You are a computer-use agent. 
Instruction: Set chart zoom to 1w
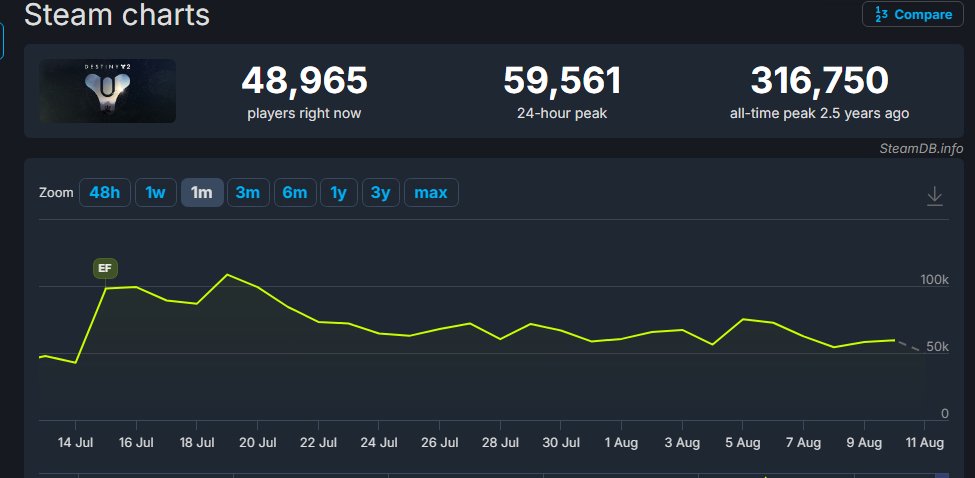point(155,193)
